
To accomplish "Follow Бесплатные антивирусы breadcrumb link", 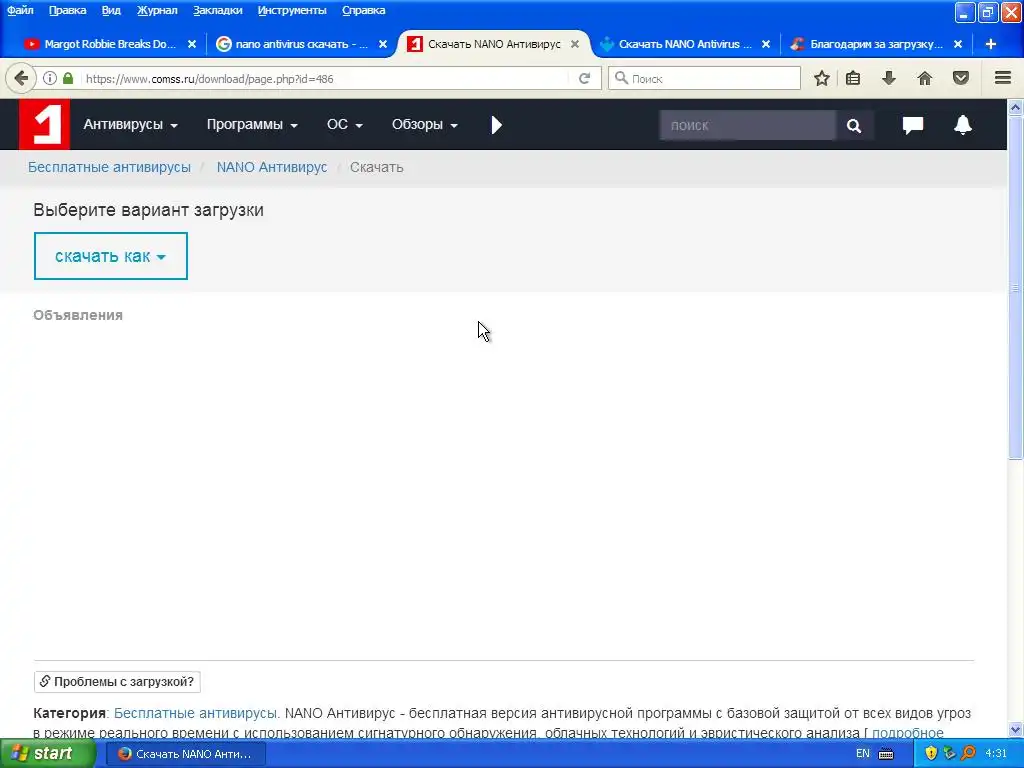I will [109, 167].
